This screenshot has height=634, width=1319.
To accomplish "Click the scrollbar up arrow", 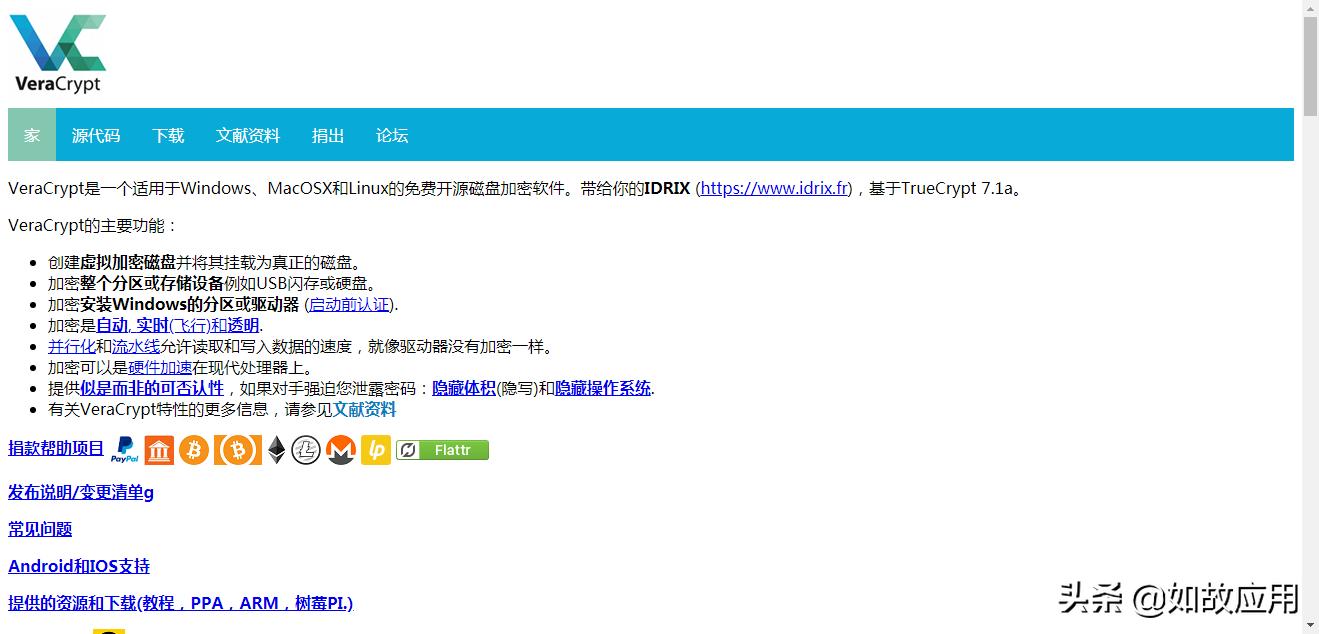I will pos(1309,8).
